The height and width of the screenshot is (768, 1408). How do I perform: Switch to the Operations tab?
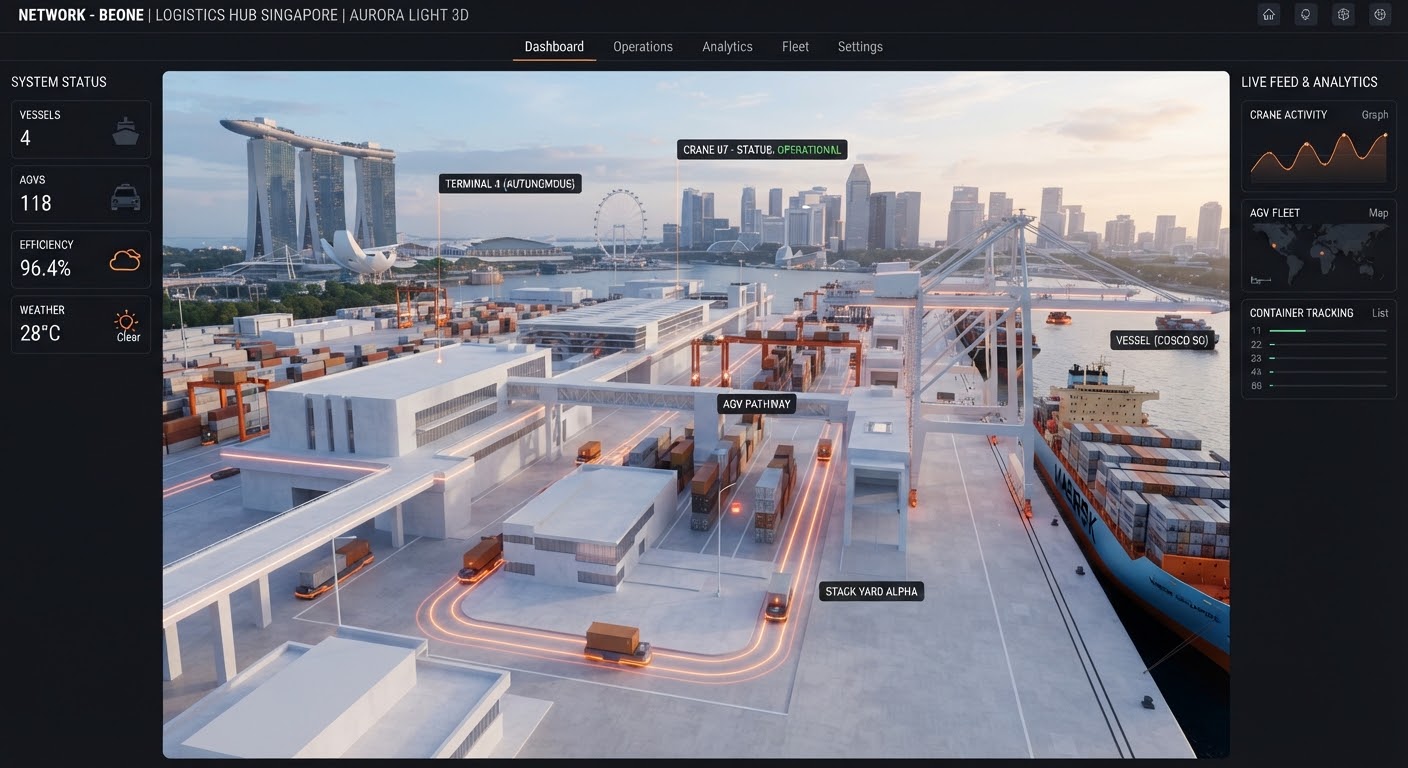[x=643, y=47]
